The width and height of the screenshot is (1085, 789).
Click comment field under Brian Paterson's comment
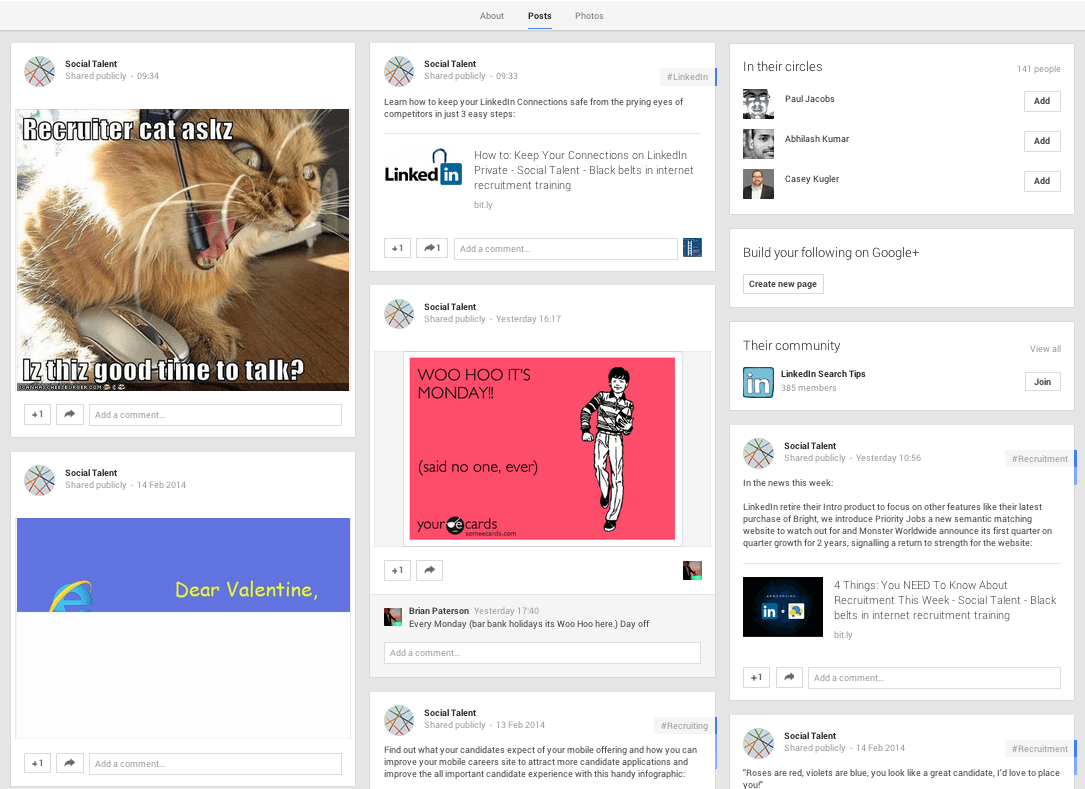[x=542, y=653]
